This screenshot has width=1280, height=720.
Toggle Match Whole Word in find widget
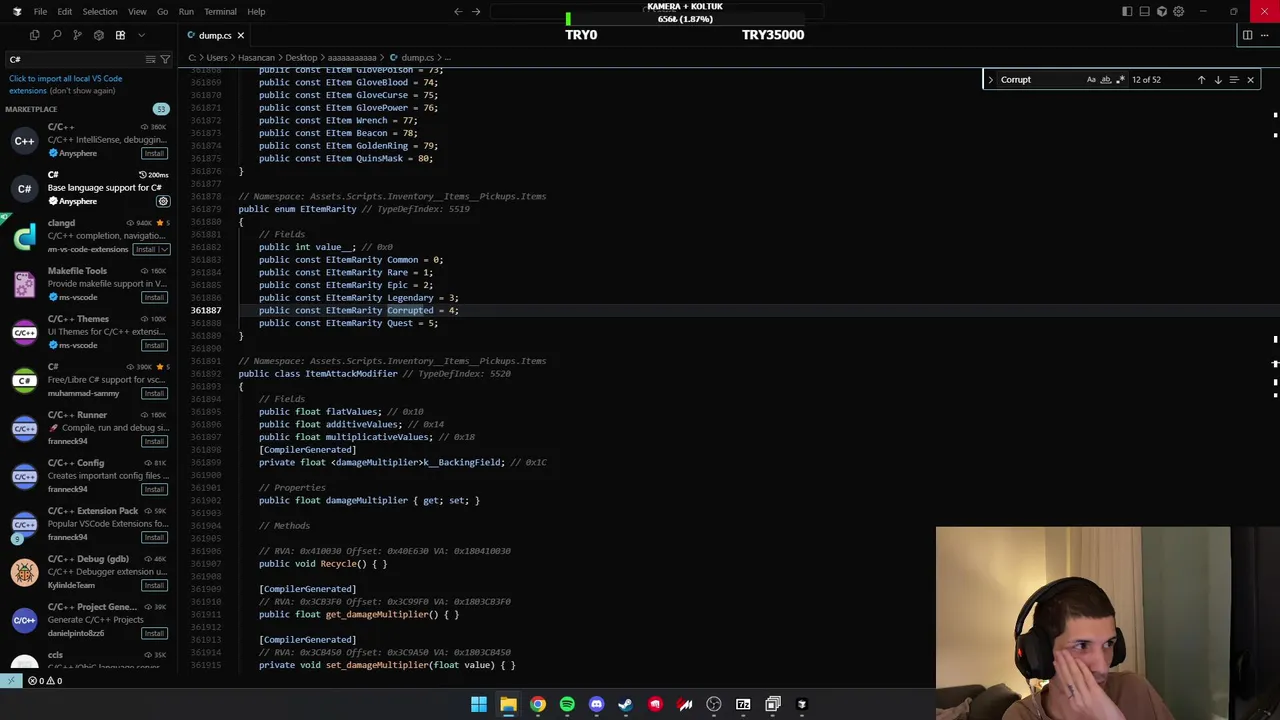(x=1105, y=79)
